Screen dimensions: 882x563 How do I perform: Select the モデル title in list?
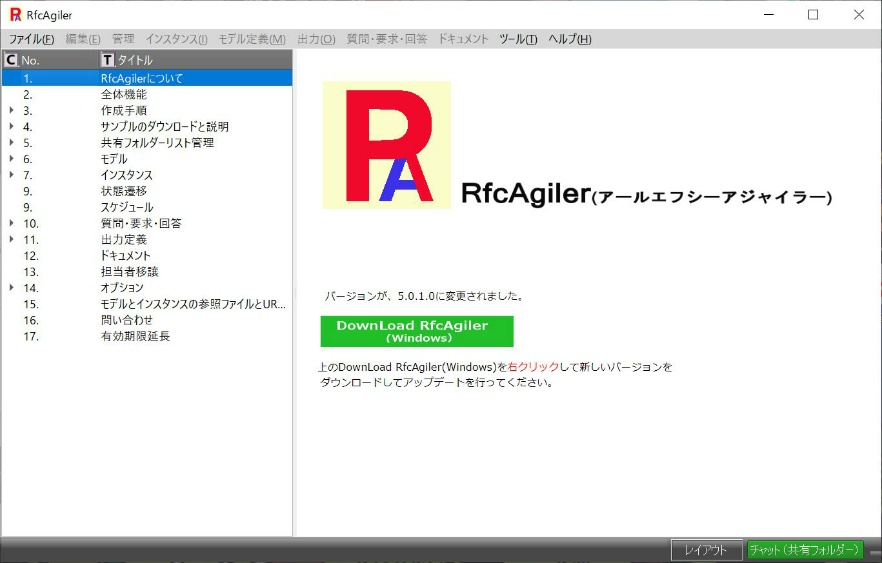(114, 159)
